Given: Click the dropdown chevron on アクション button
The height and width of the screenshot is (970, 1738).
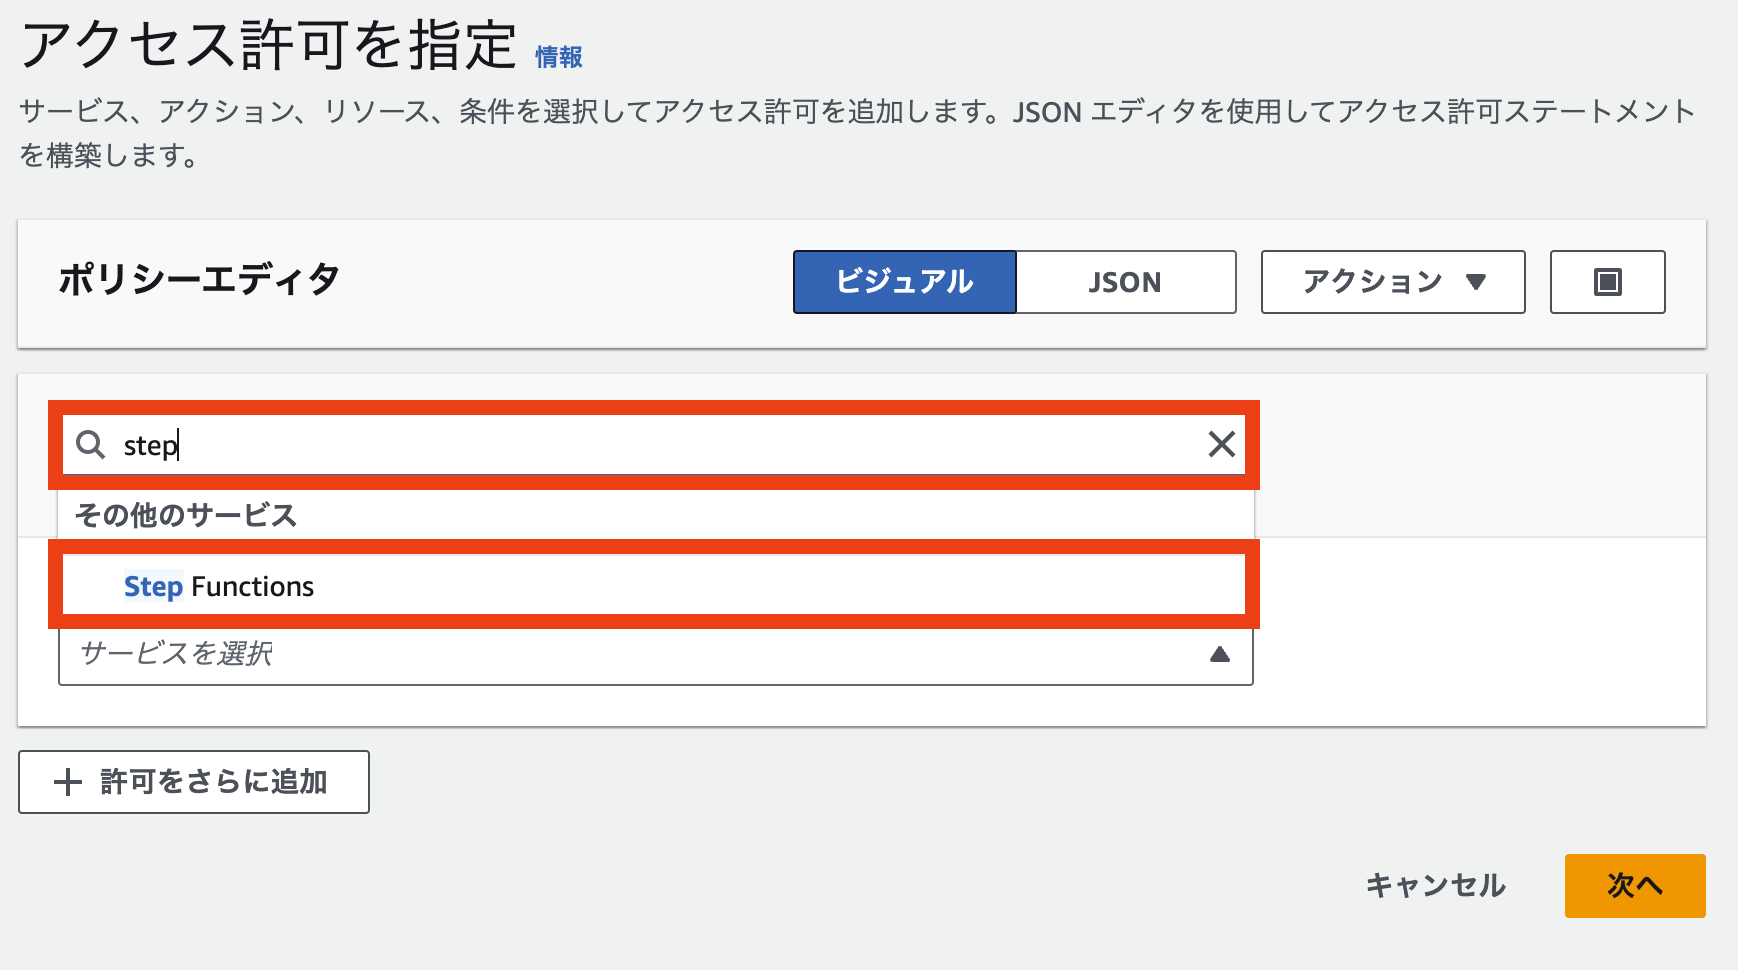Looking at the screenshot, I should pyautogui.click(x=1477, y=283).
